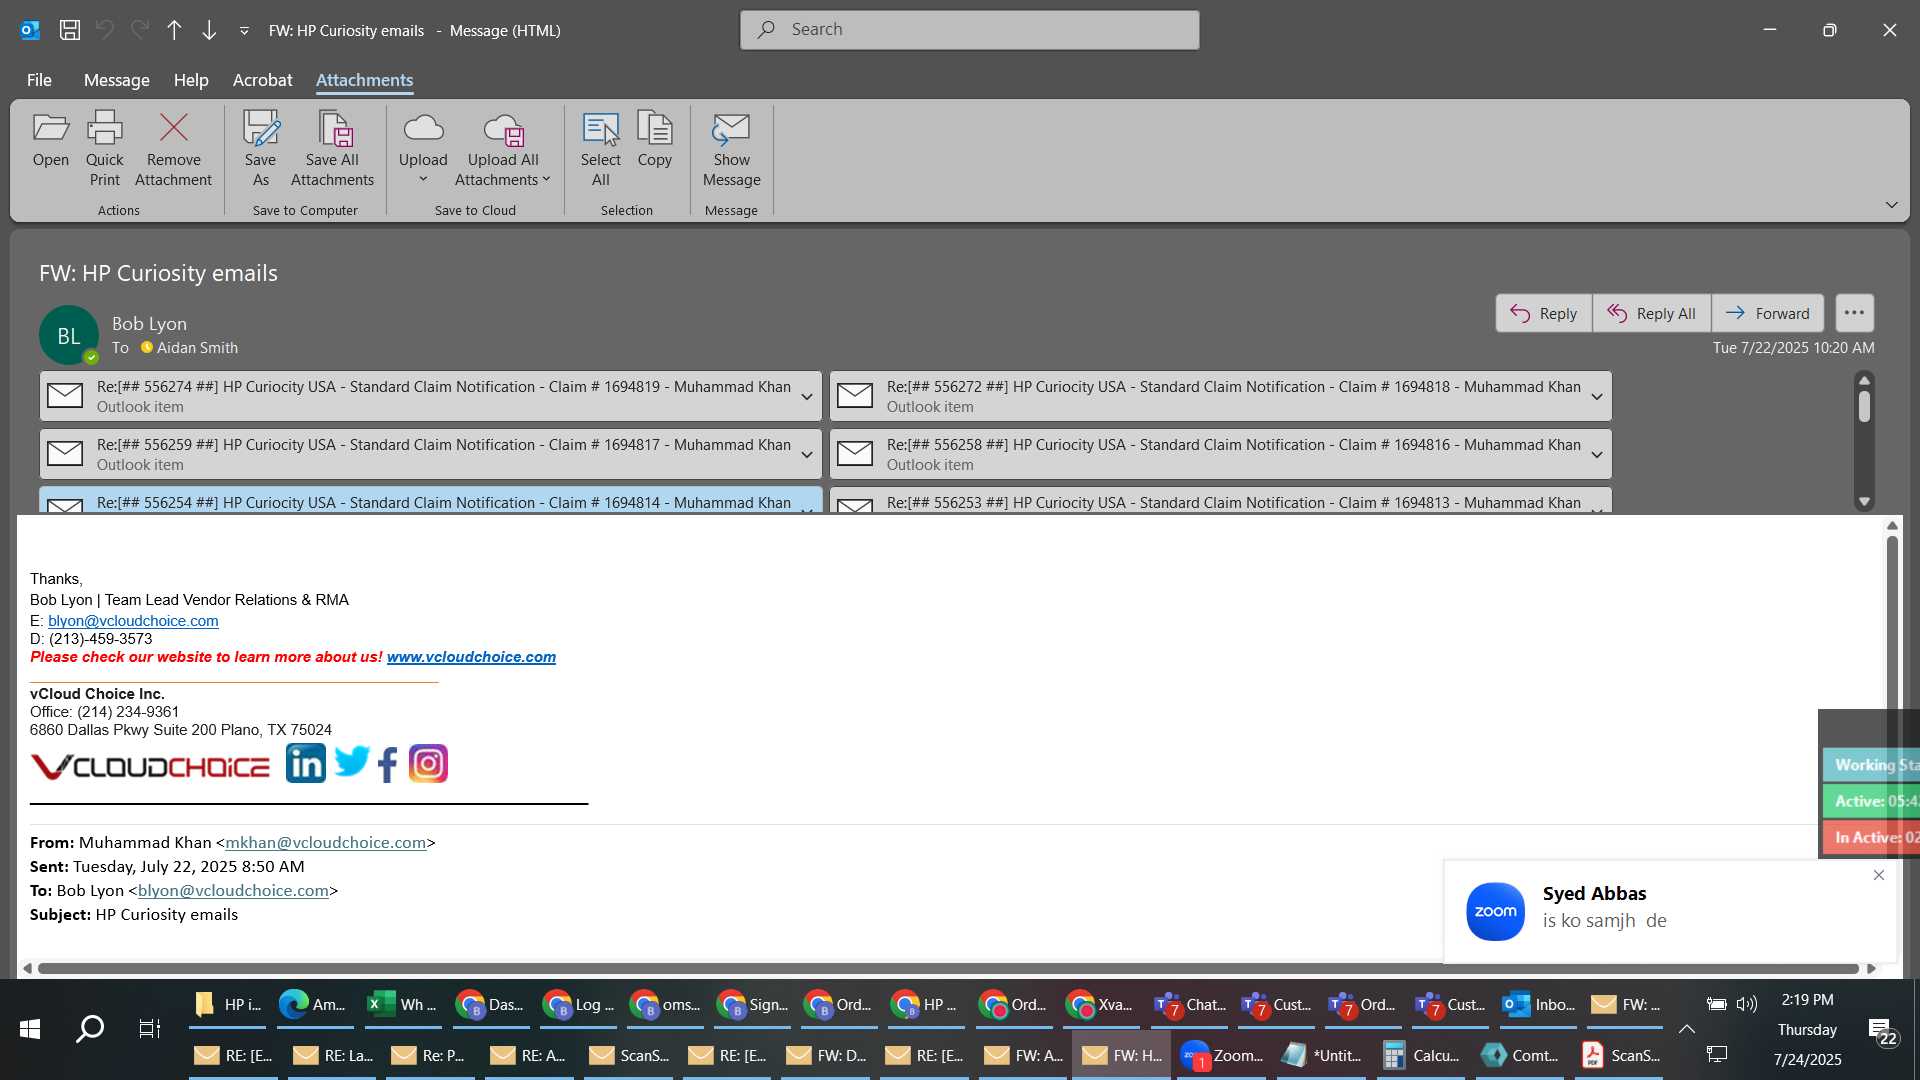
Task: Select the Claim # 1694814 attachment
Action: pos(430,501)
